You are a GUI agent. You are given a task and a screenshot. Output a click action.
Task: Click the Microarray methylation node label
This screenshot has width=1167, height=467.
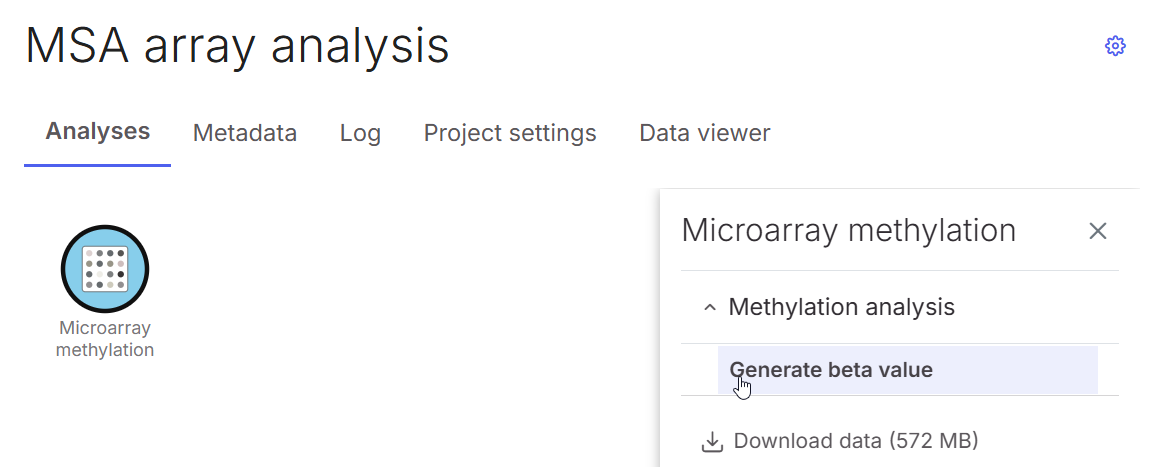tap(105, 339)
